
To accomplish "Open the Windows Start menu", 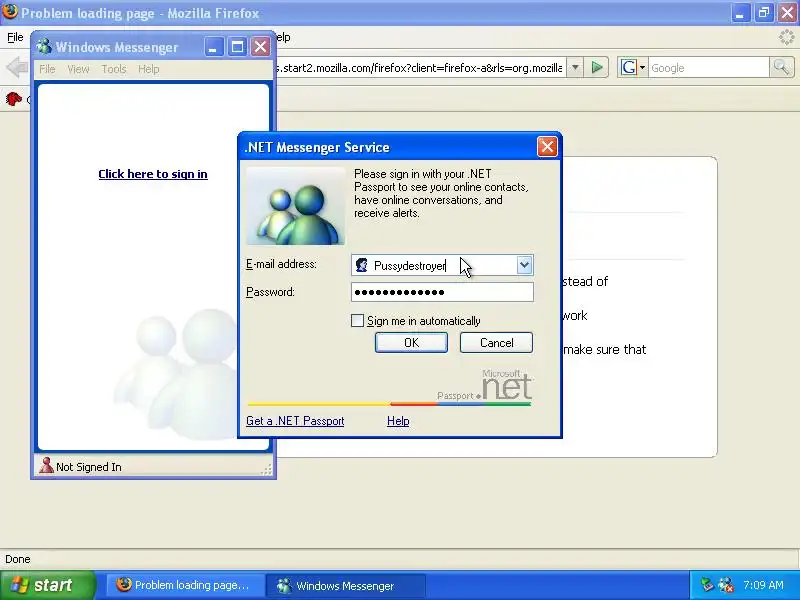I will pos(48,585).
